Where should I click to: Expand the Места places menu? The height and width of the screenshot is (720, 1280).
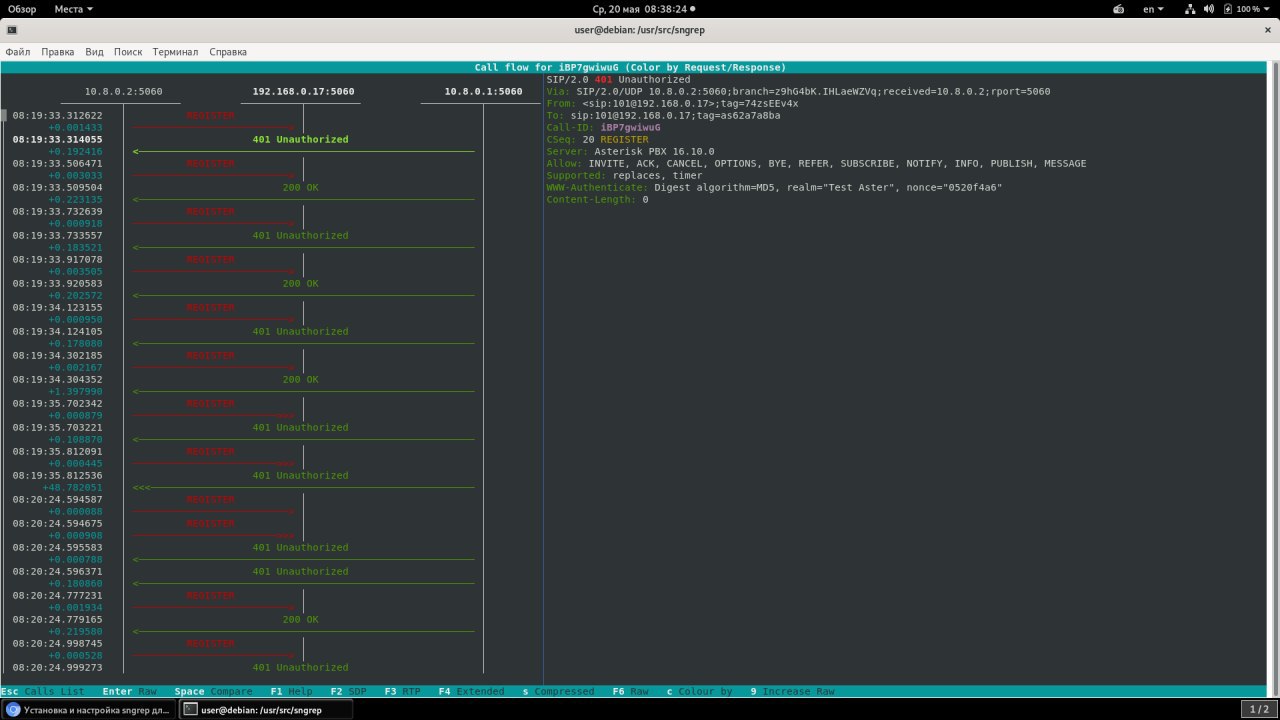point(73,9)
